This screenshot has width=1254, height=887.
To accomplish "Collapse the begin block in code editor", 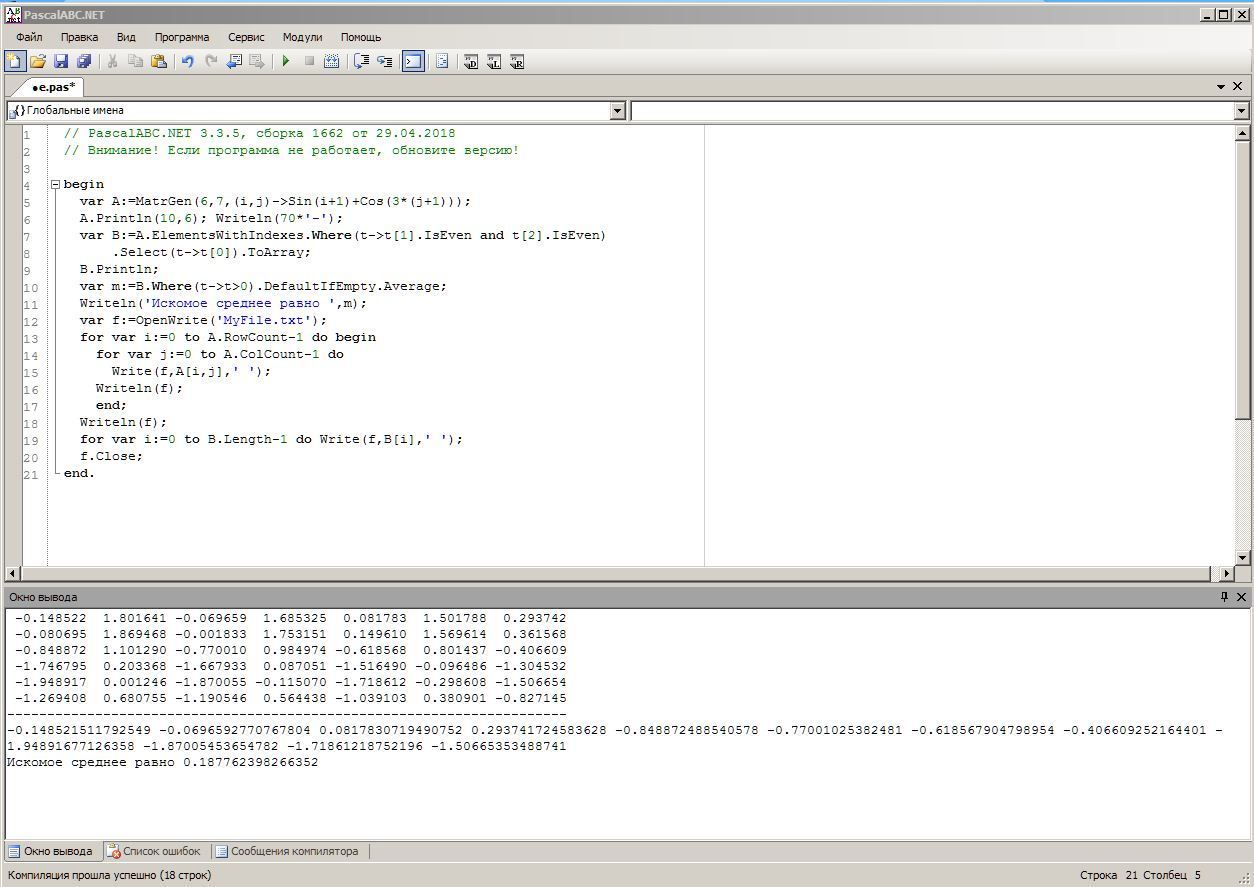I will pos(55,185).
